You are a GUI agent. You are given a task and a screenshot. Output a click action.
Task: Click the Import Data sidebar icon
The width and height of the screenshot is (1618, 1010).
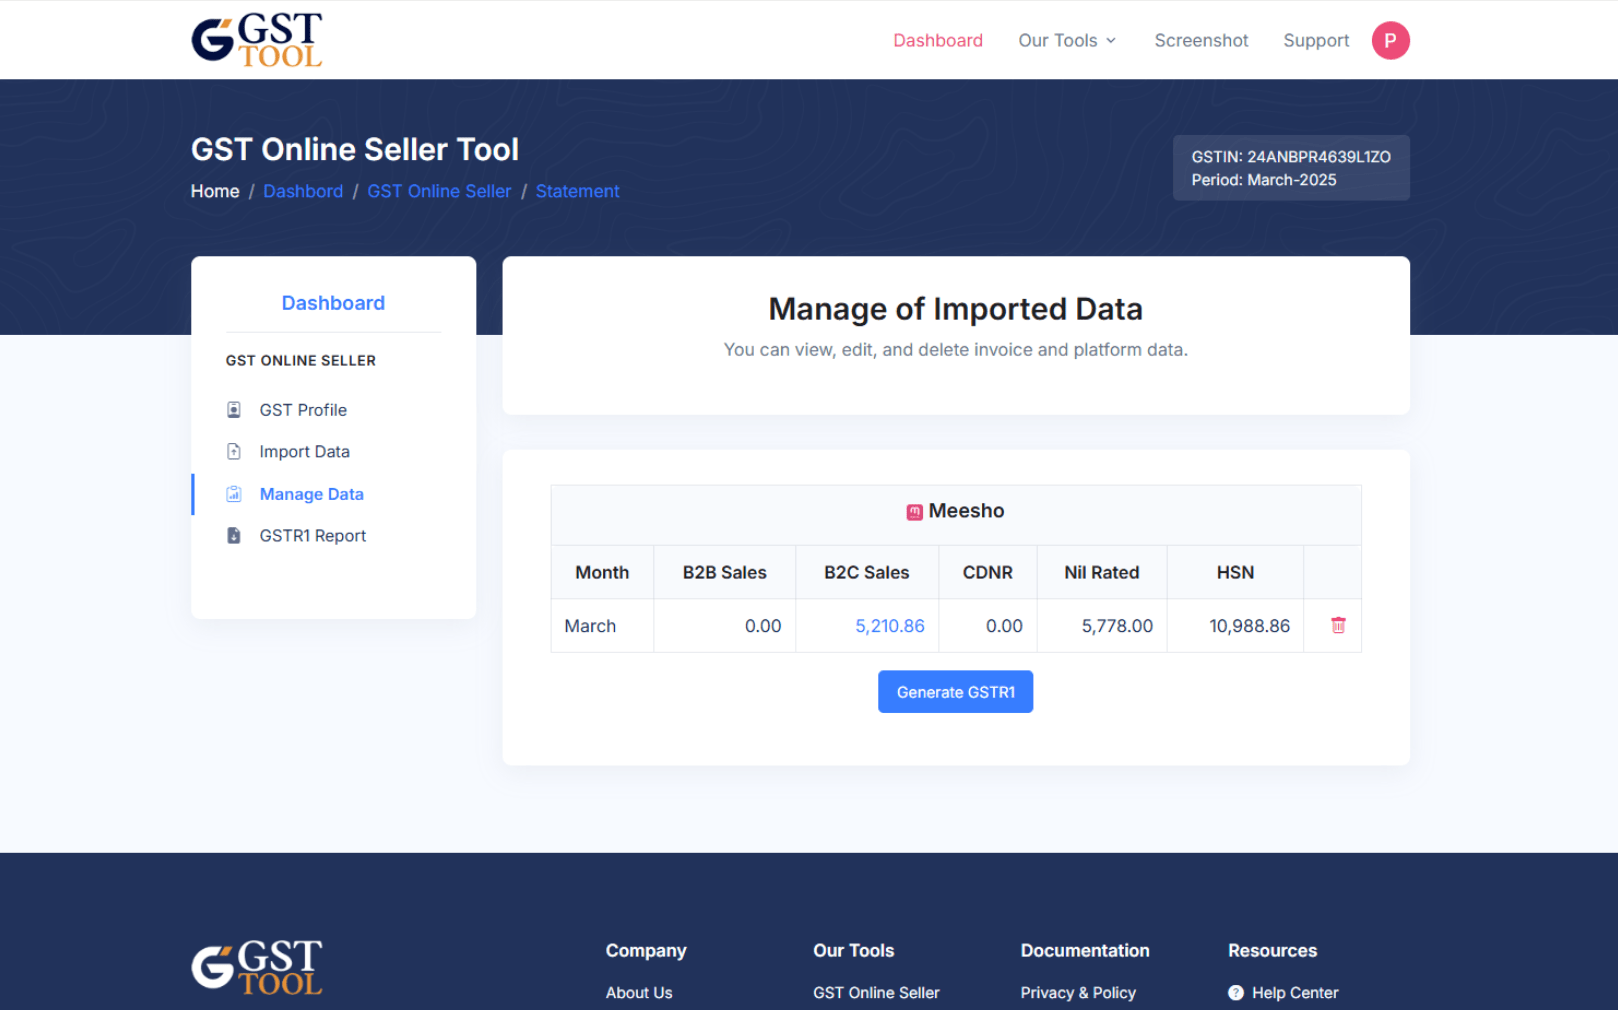pos(234,452)
